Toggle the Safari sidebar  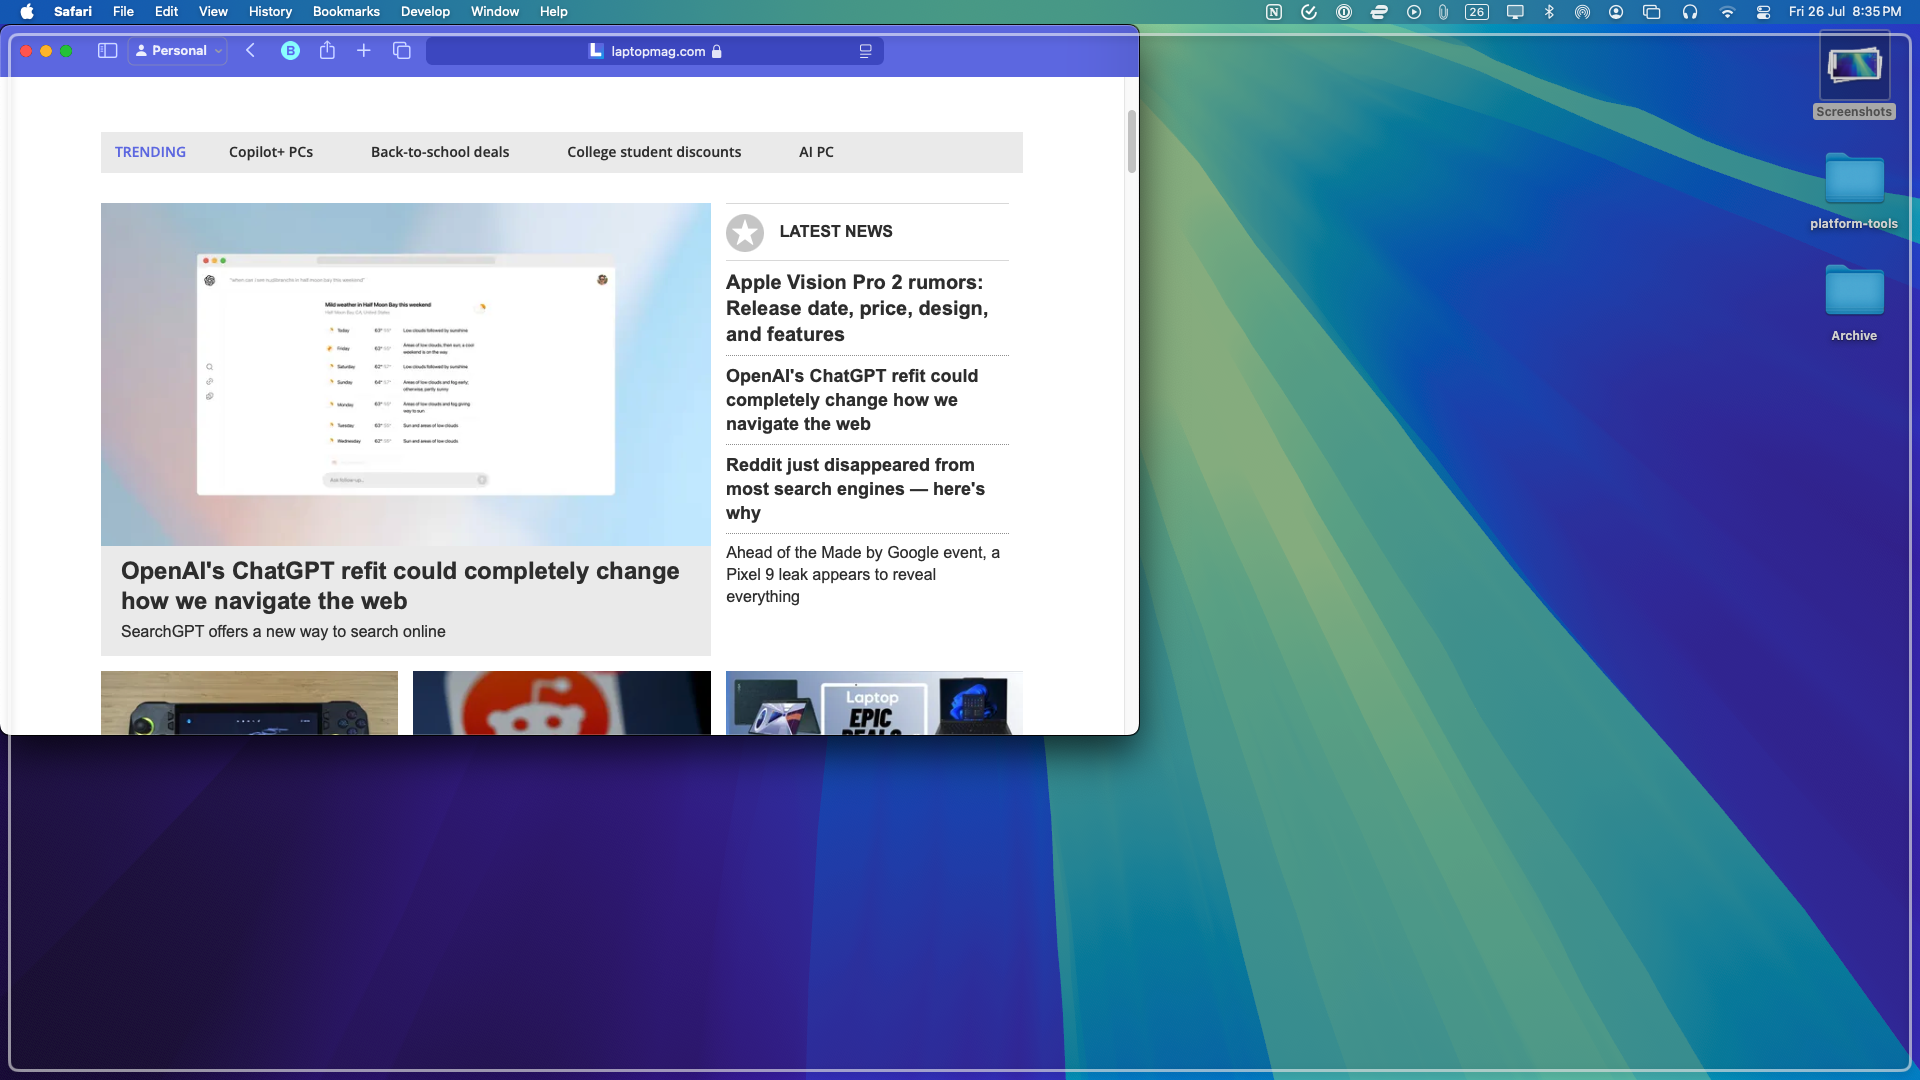tap(107, 51)
